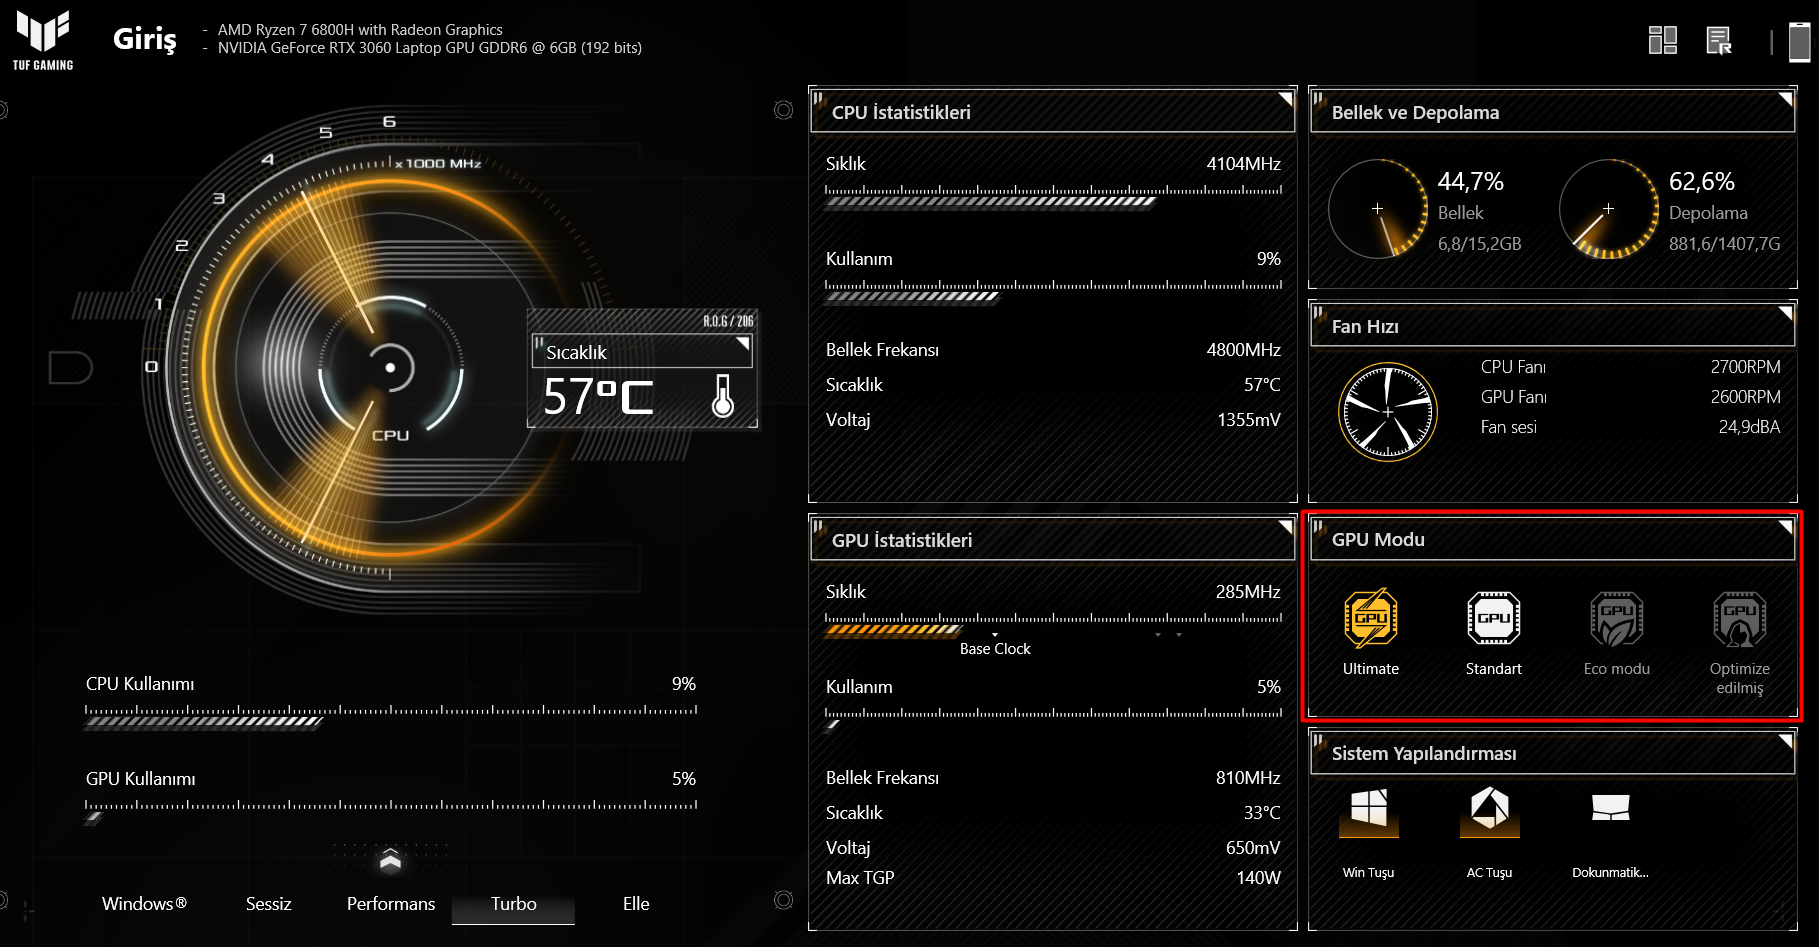Click the 140W Max TGP value
The width and height of the screenshot is (1819, 947).
[x=1259, y=878]
